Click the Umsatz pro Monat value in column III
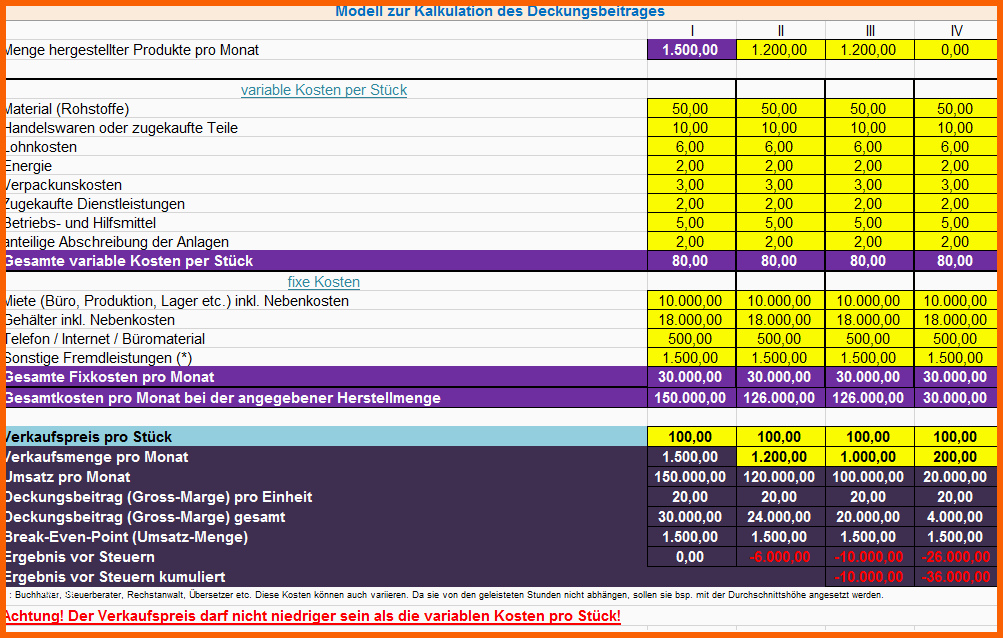The height and width of the screenshot is (638, 1003). pyautogui.click(x=869, y=477)
